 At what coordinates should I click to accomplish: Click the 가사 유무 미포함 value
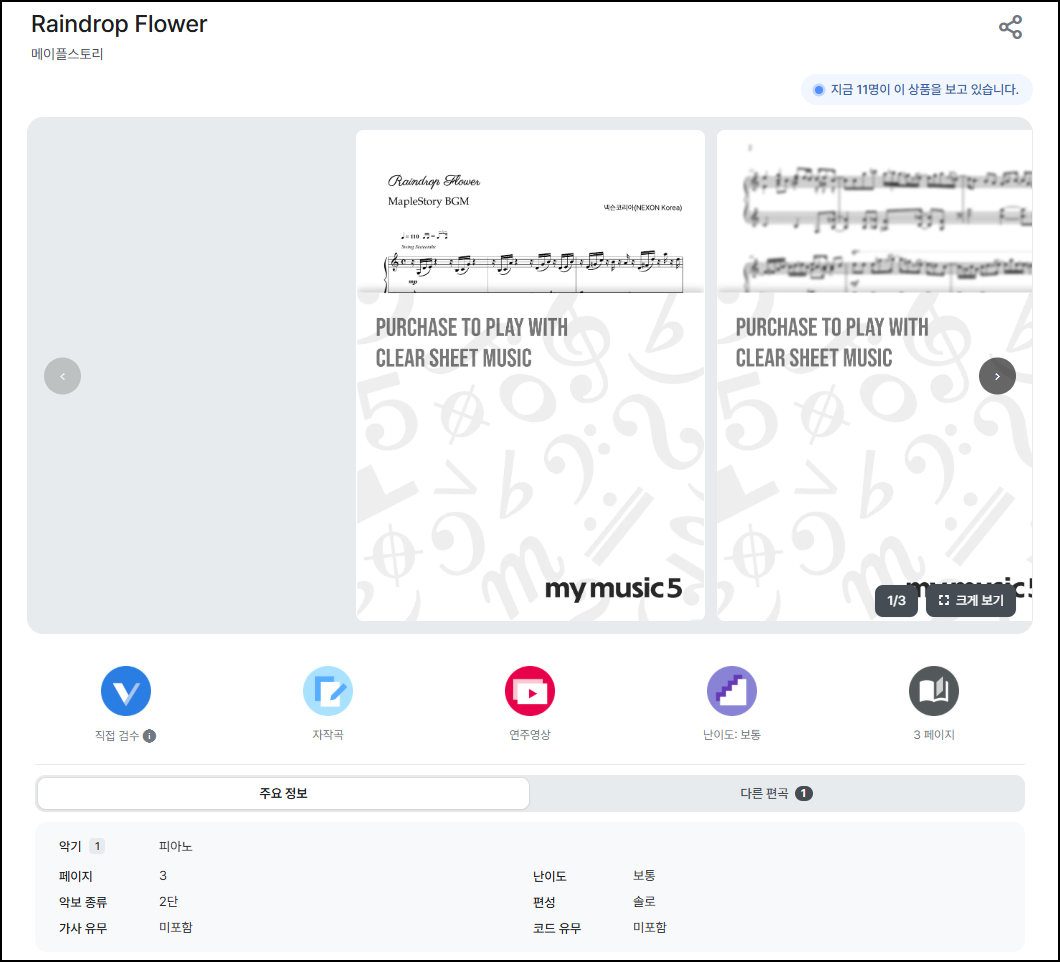[176, 928]
